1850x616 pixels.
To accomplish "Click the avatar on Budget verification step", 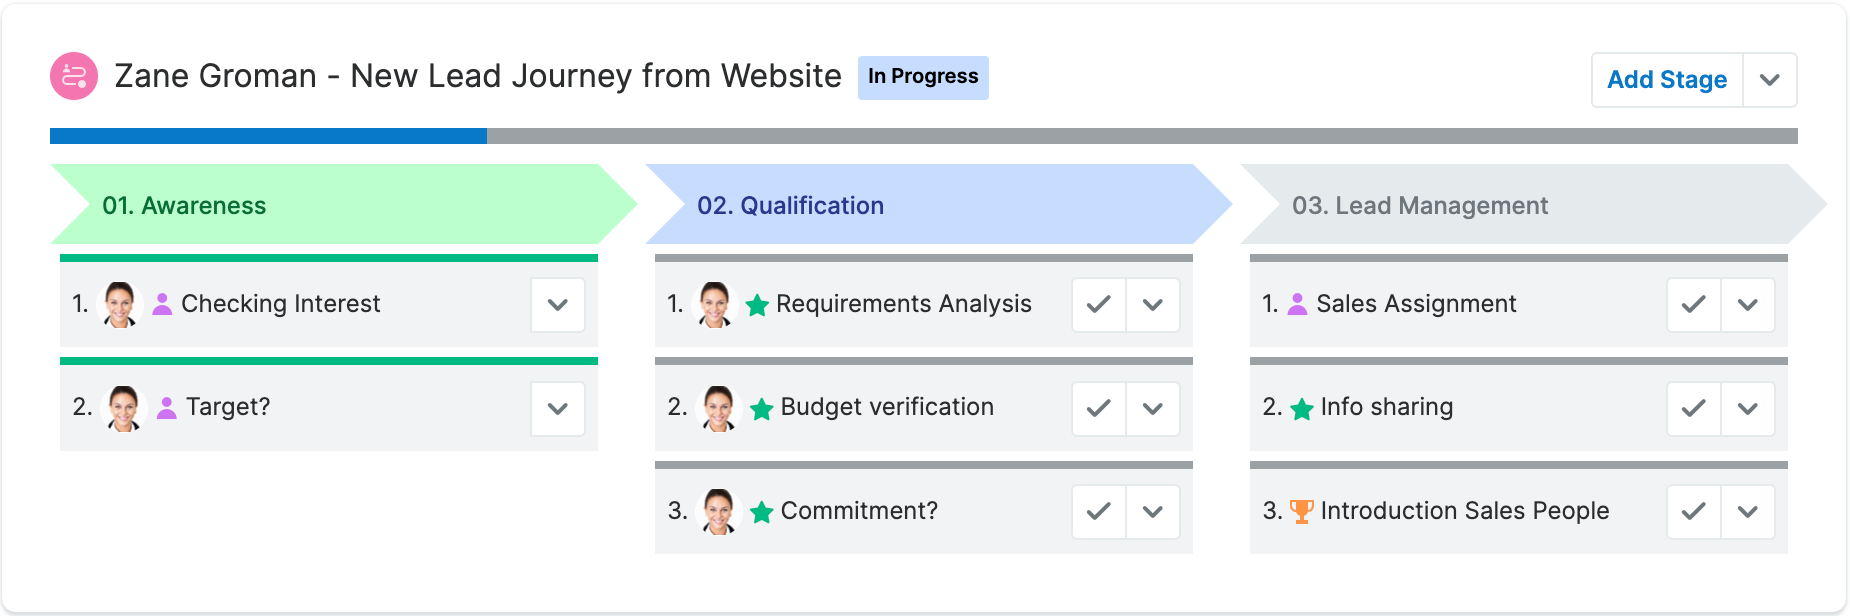I will (719, 408).
